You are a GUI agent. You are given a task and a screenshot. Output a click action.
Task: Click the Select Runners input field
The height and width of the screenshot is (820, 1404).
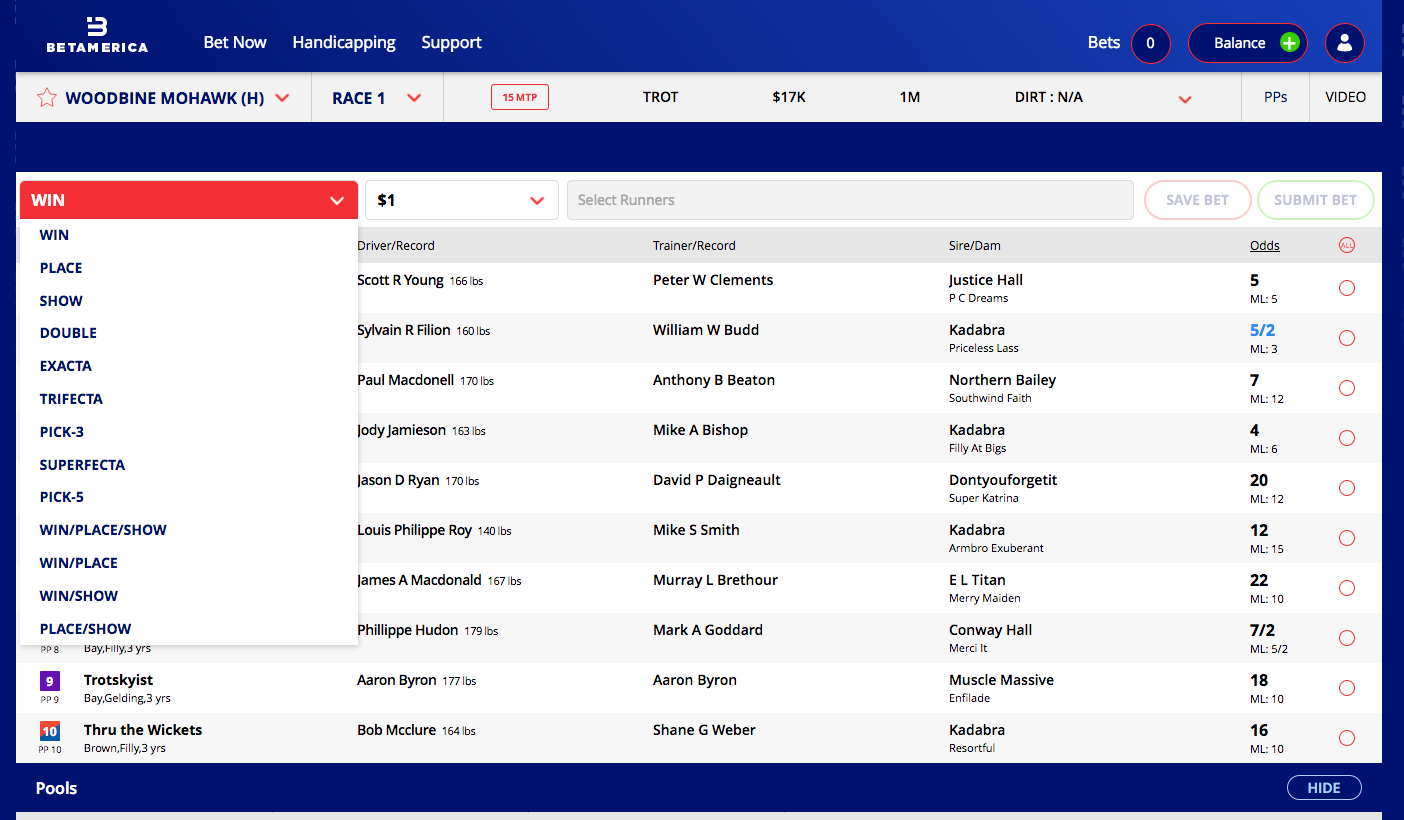[849, 200]
